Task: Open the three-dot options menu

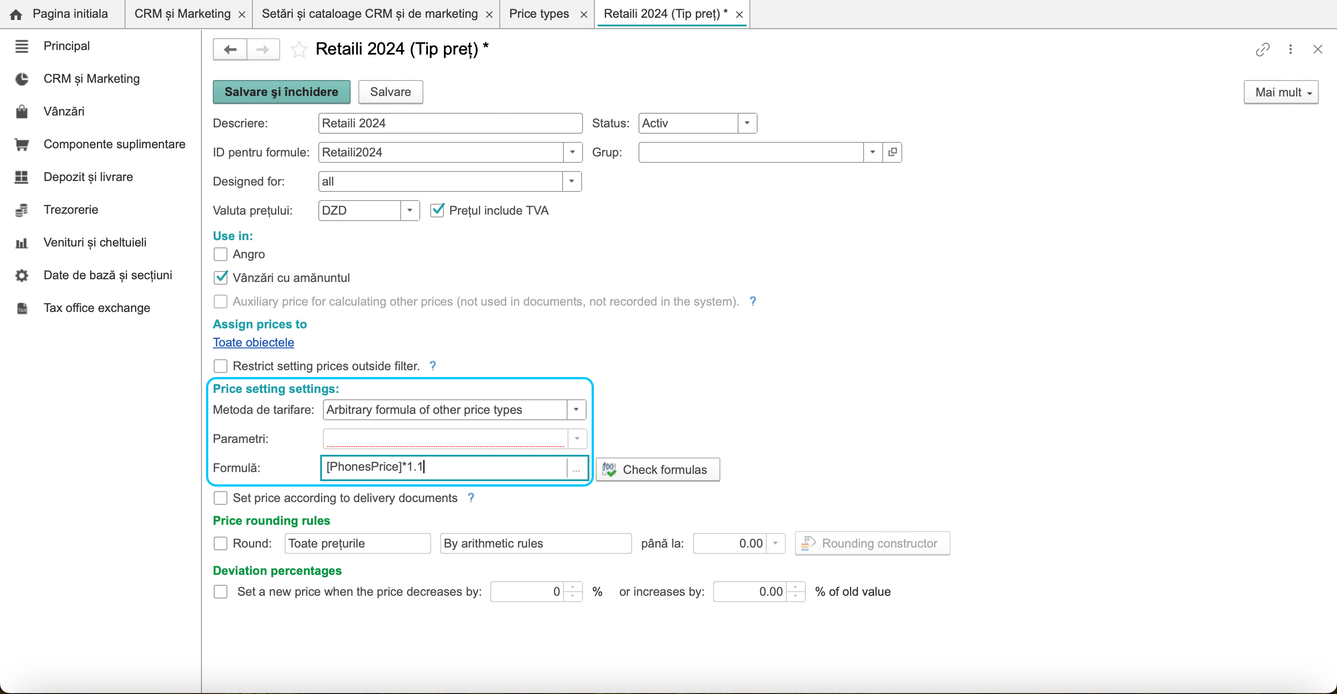Action: pyautogui.click(x=1290, y=49)
